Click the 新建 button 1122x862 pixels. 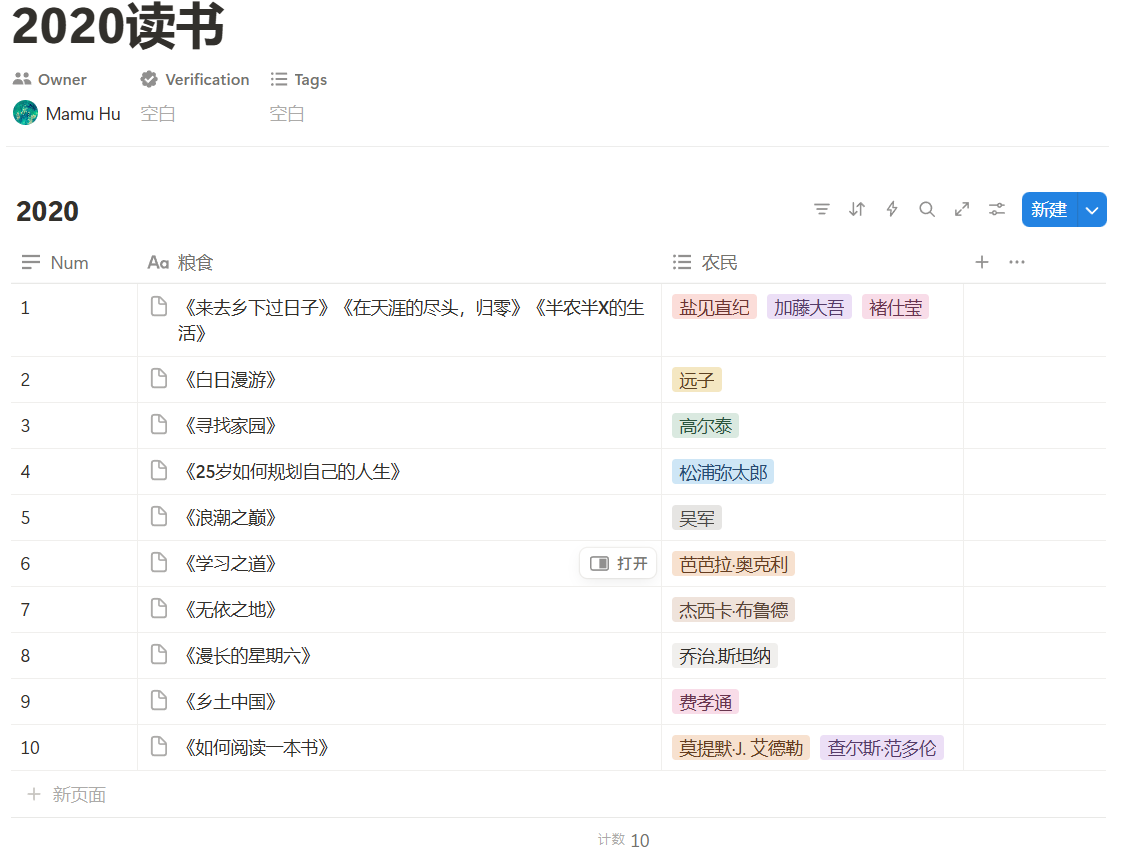[1047, 209]
